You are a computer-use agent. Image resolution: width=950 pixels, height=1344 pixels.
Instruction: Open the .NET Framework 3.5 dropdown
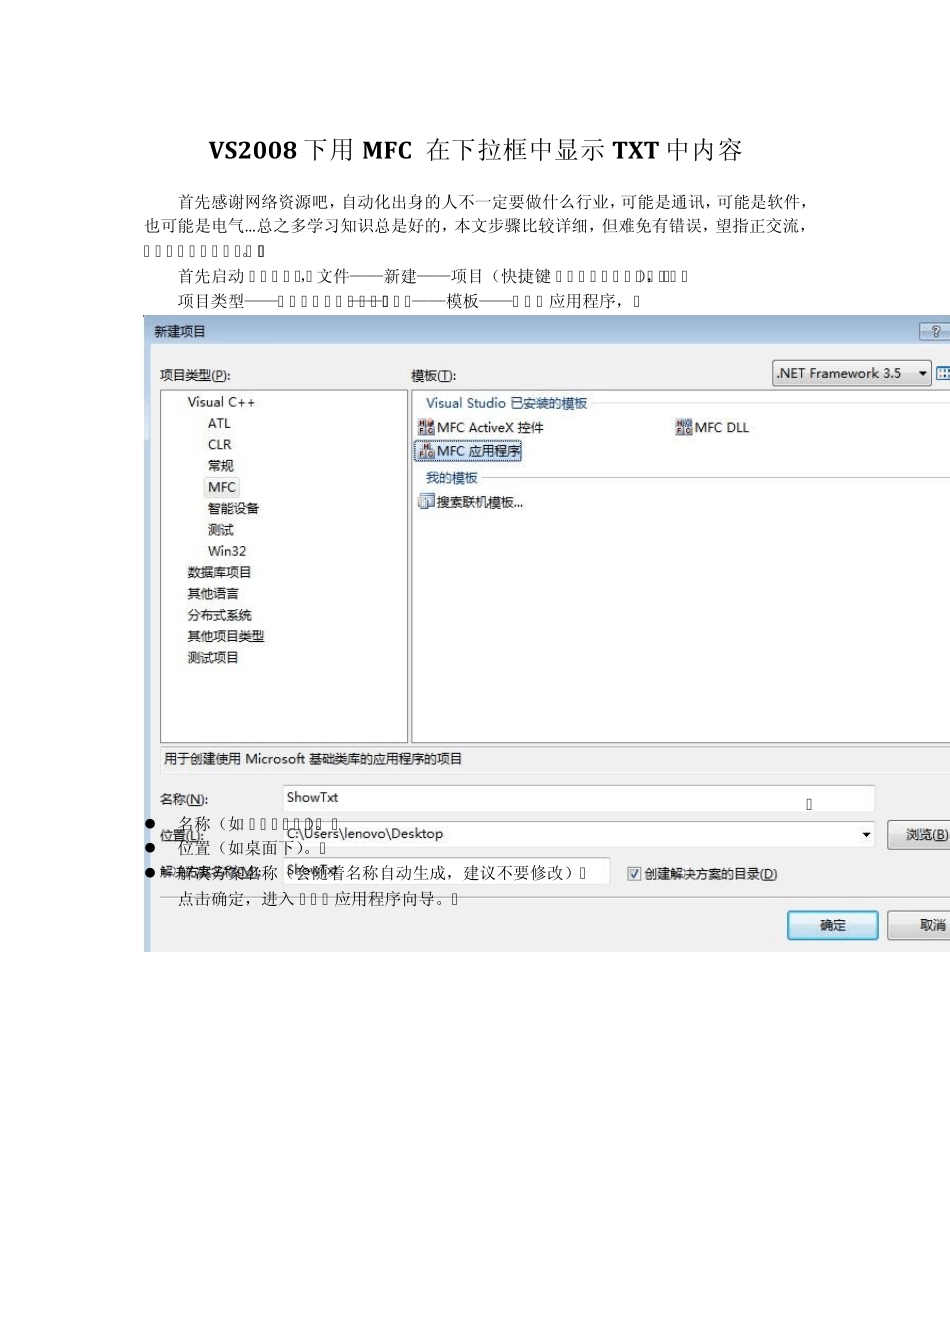pos(852,373)
